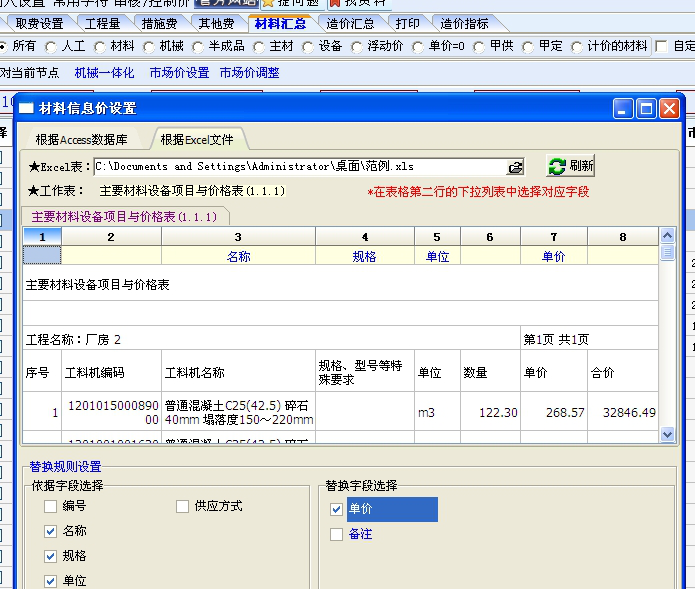The height and width of the screenshot is (612, 695).
Task: Open the empty field dropdown in column 2
Action: point(111,256)
